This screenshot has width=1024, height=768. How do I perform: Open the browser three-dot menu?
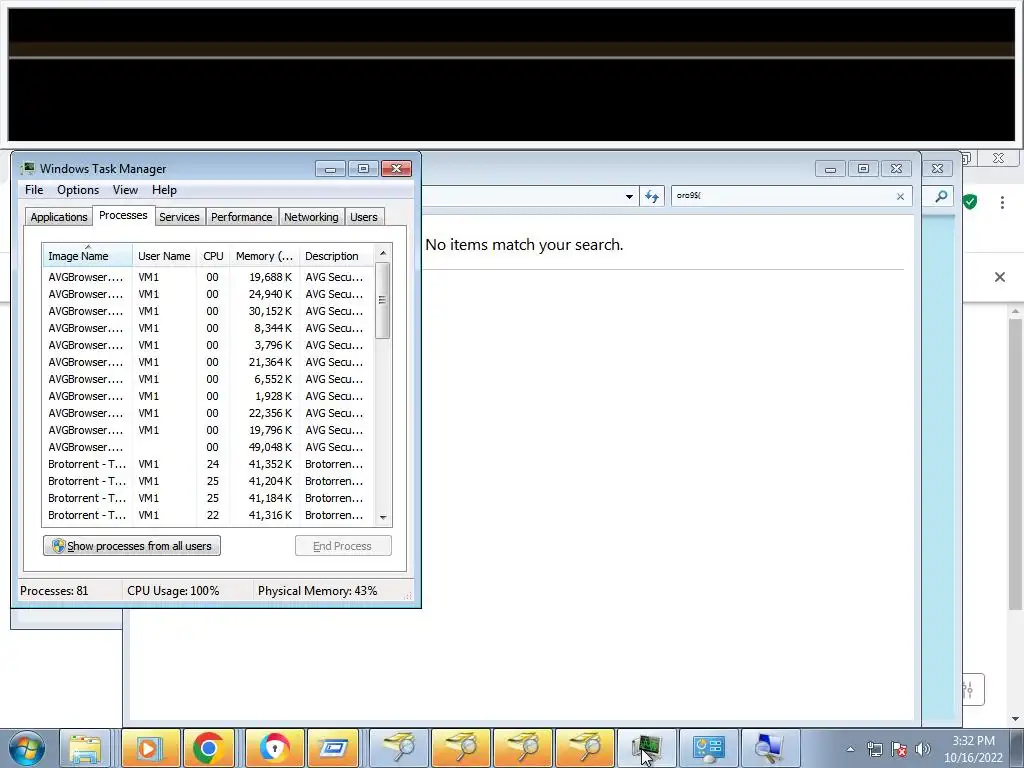(x=1002, y=202)
